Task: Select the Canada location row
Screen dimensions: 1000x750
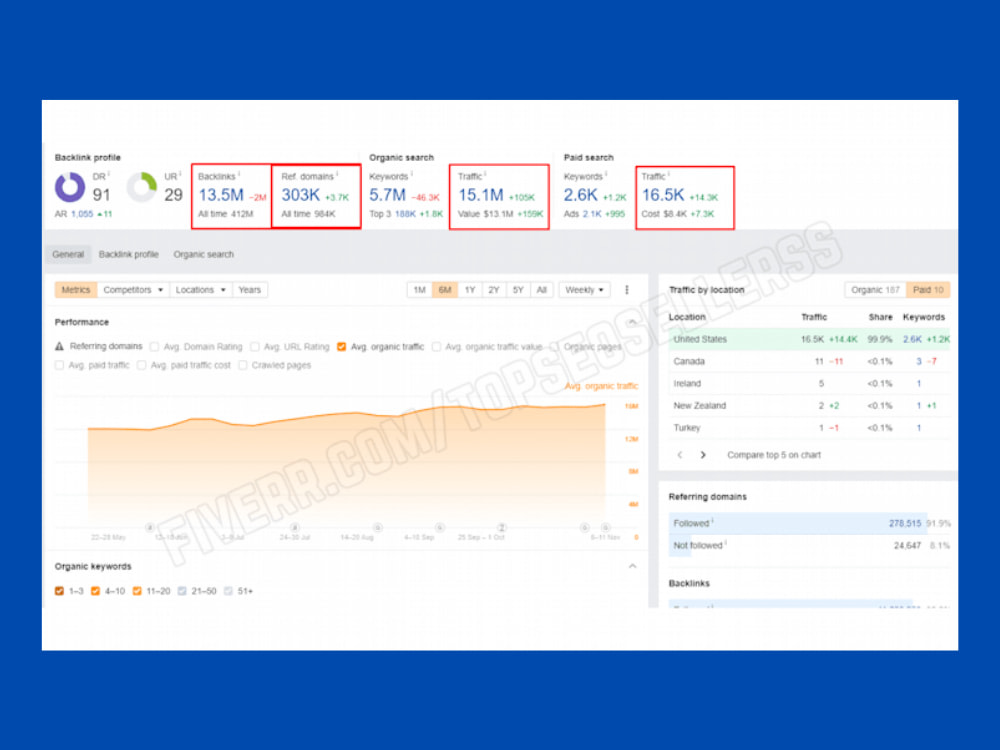Action: [x=809, y=361]
